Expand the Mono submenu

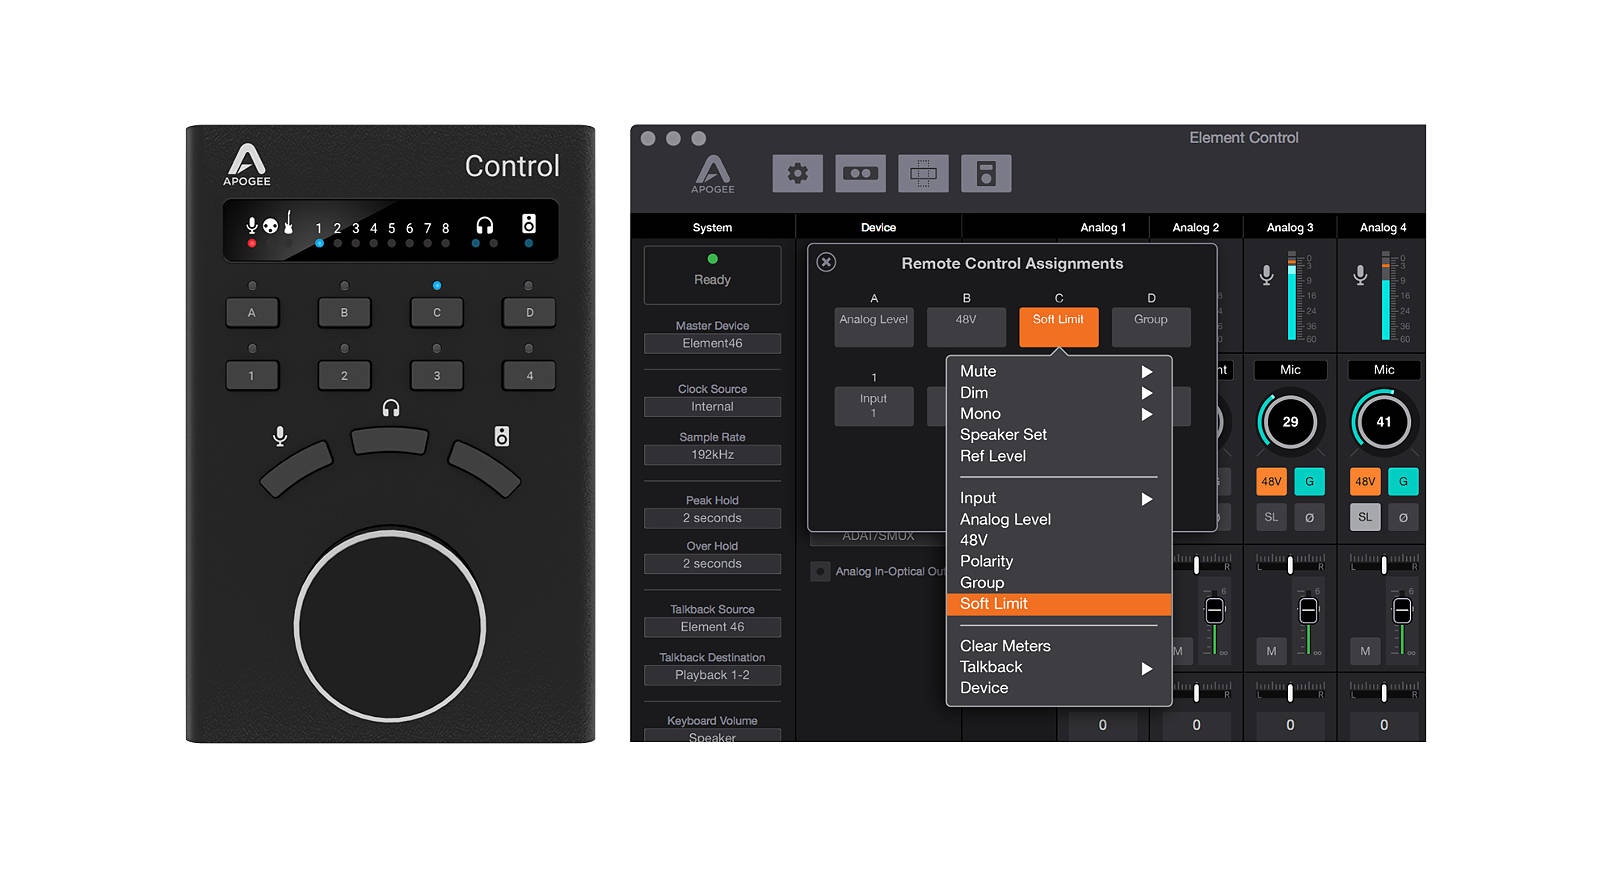tap(1058, 414)
